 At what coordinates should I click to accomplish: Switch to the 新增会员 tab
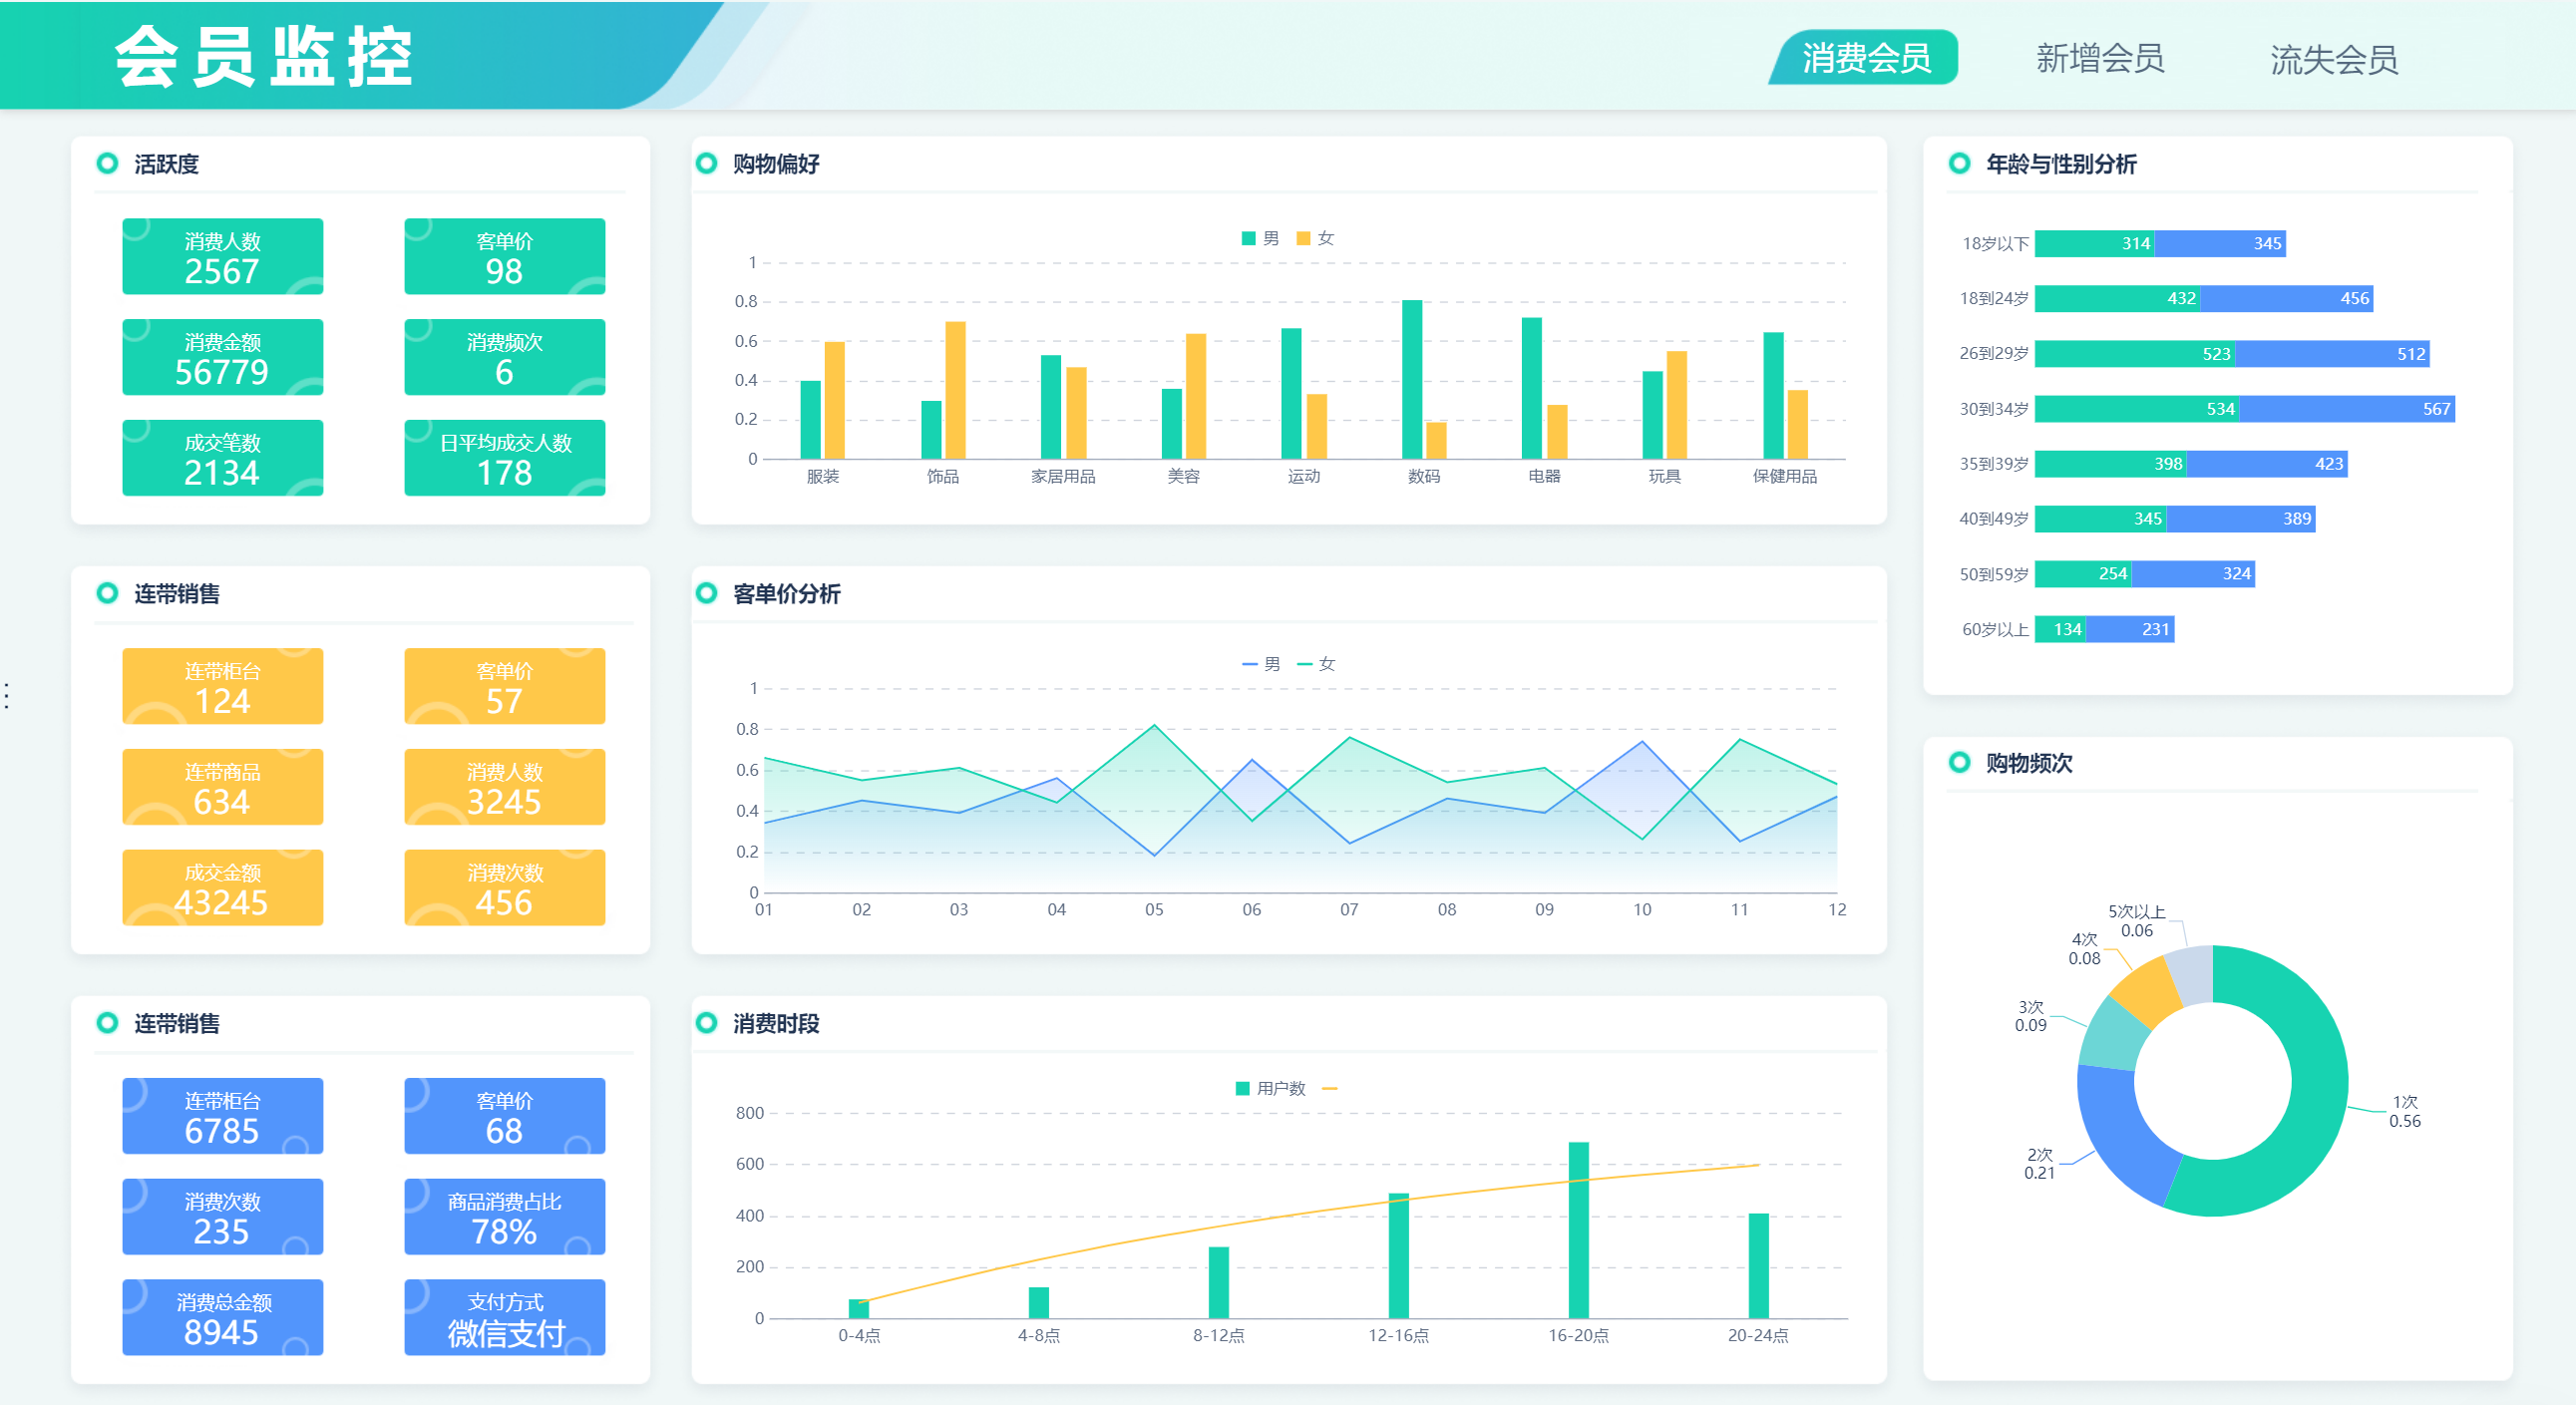[2099, 59]
